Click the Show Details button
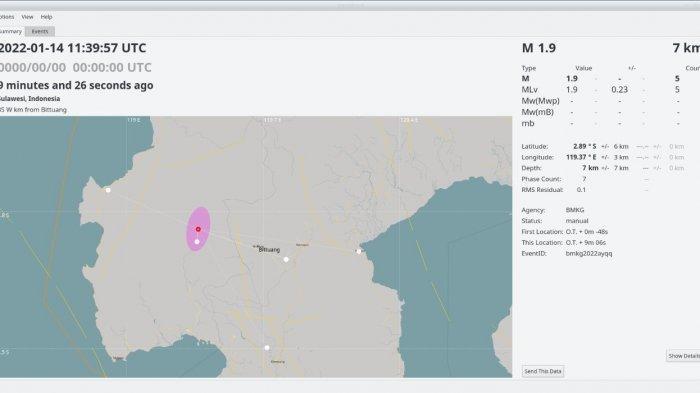 [x=683, y=356]
